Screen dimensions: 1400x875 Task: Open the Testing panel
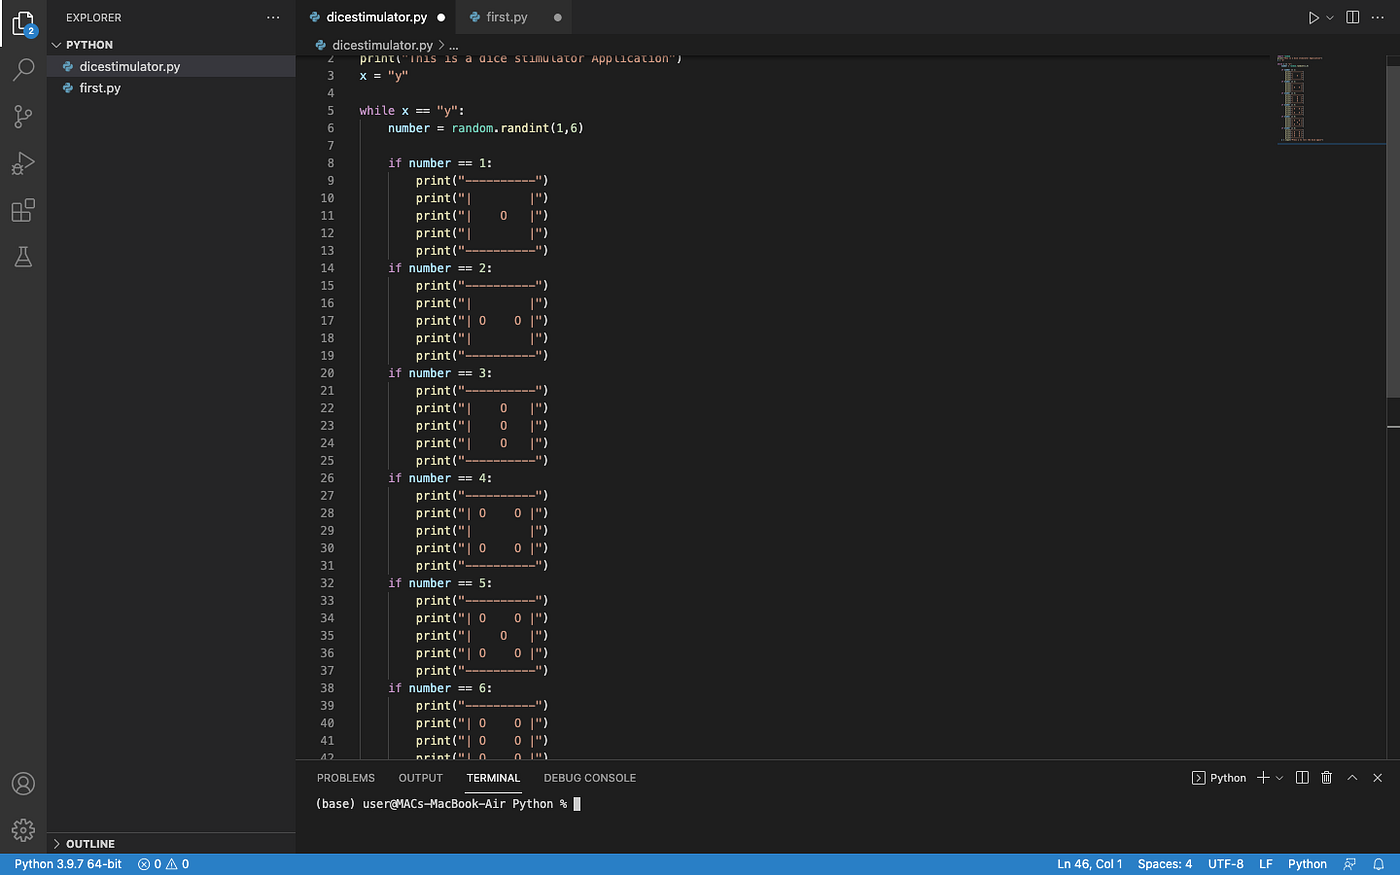click(23, 257)
